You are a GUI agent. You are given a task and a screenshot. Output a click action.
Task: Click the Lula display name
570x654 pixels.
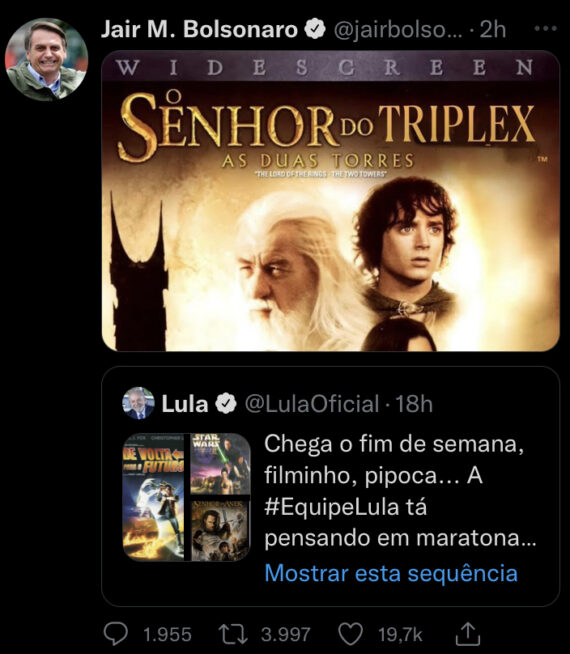[x=185, y=404]
